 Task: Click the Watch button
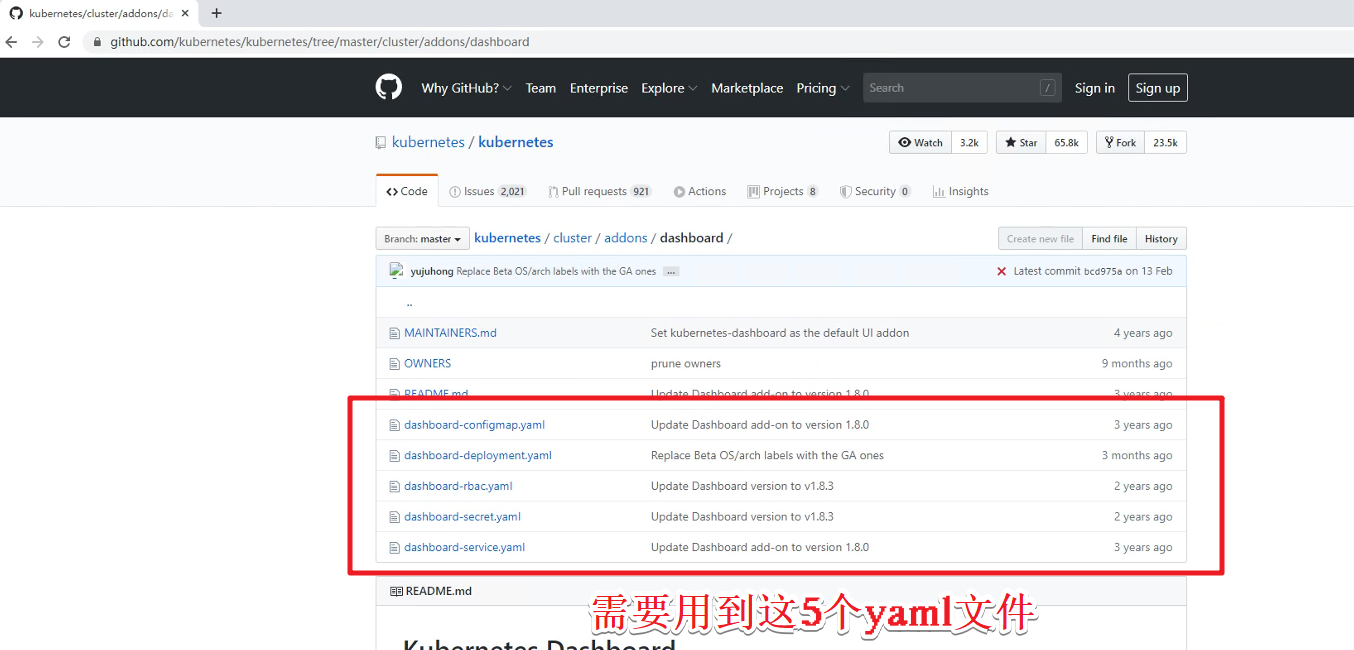(x=920, y=143)
